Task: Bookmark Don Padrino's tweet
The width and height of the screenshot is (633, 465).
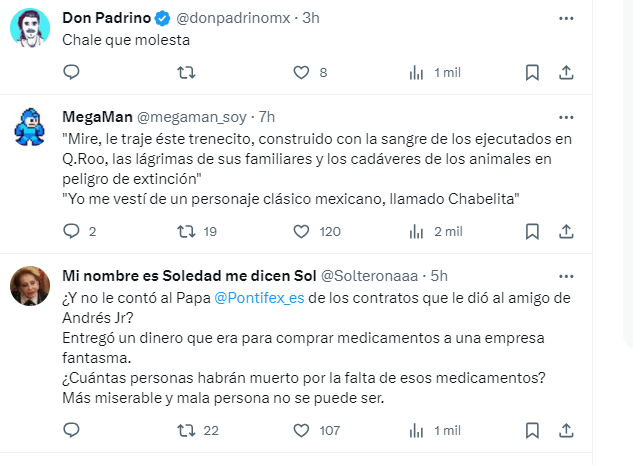Action: pyautogui.click(x=533, y=72)
